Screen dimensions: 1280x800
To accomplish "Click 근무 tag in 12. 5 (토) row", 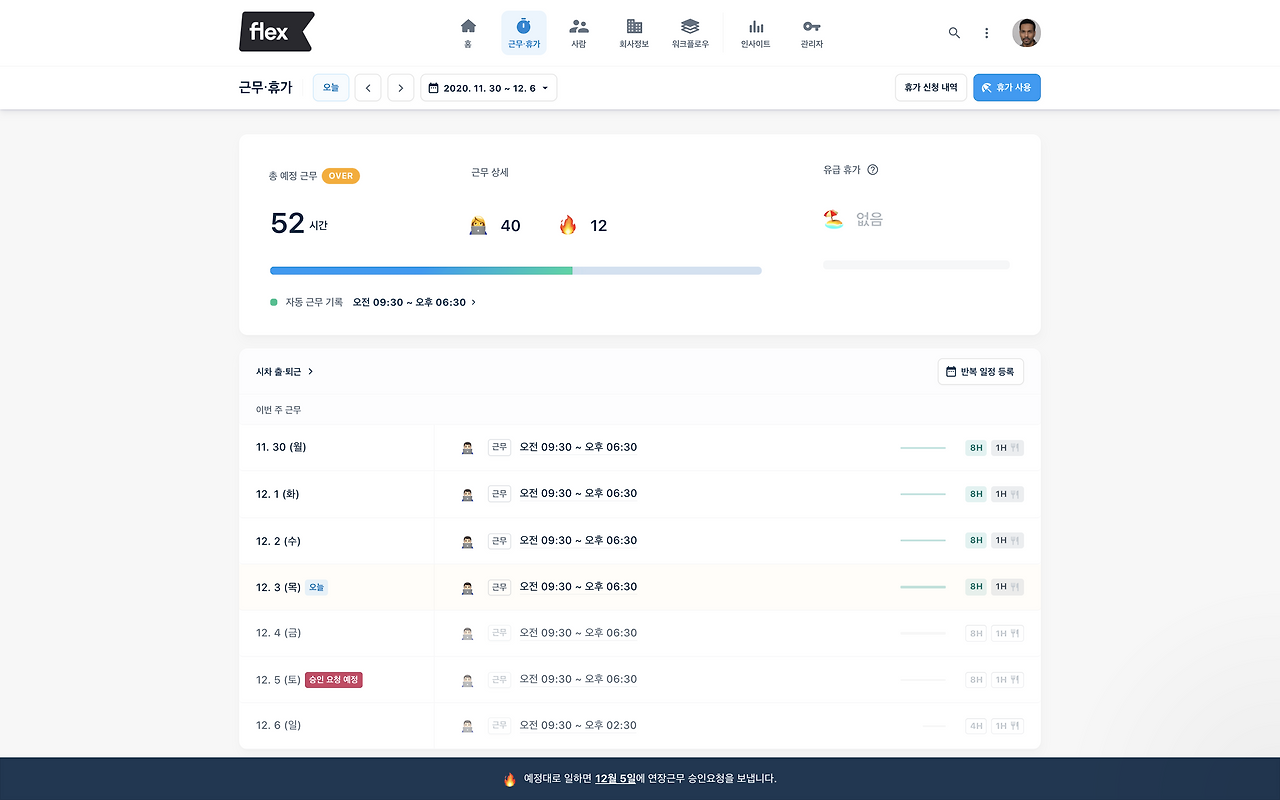I will pos(499,680).
